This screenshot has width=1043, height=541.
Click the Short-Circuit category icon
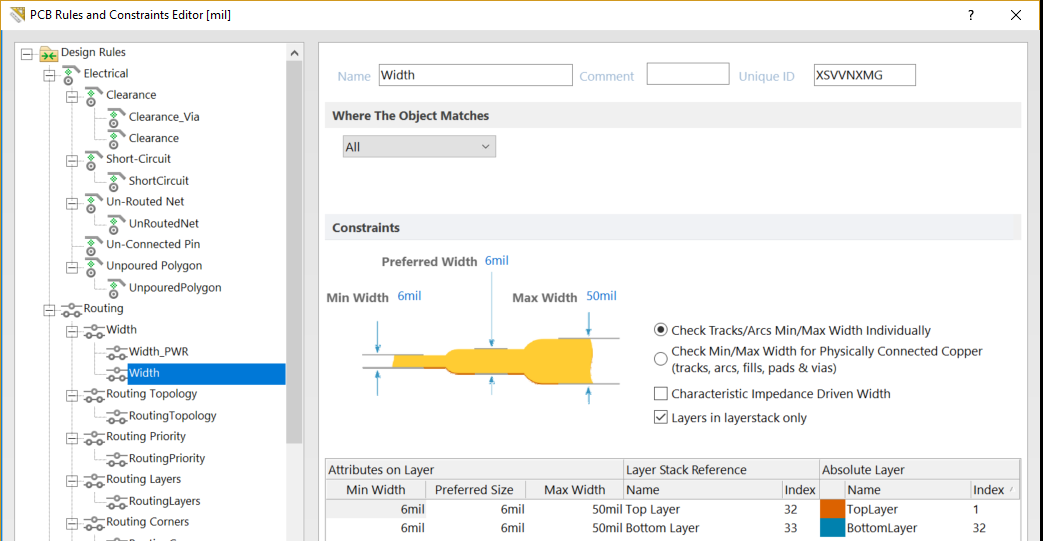click(94, 160)
